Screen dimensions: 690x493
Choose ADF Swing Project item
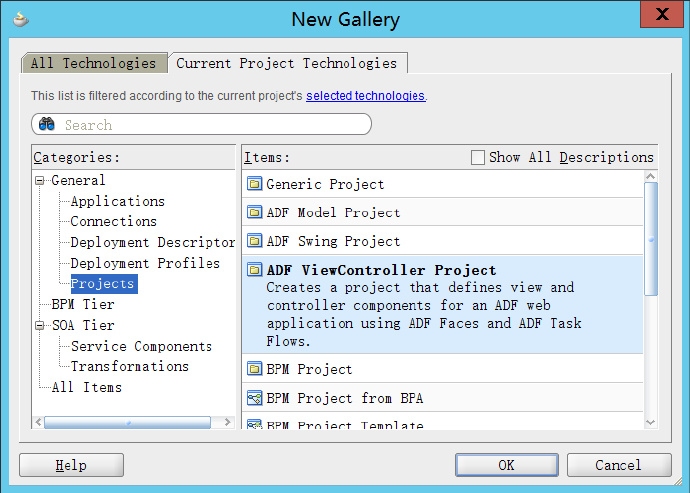(442, 241)
